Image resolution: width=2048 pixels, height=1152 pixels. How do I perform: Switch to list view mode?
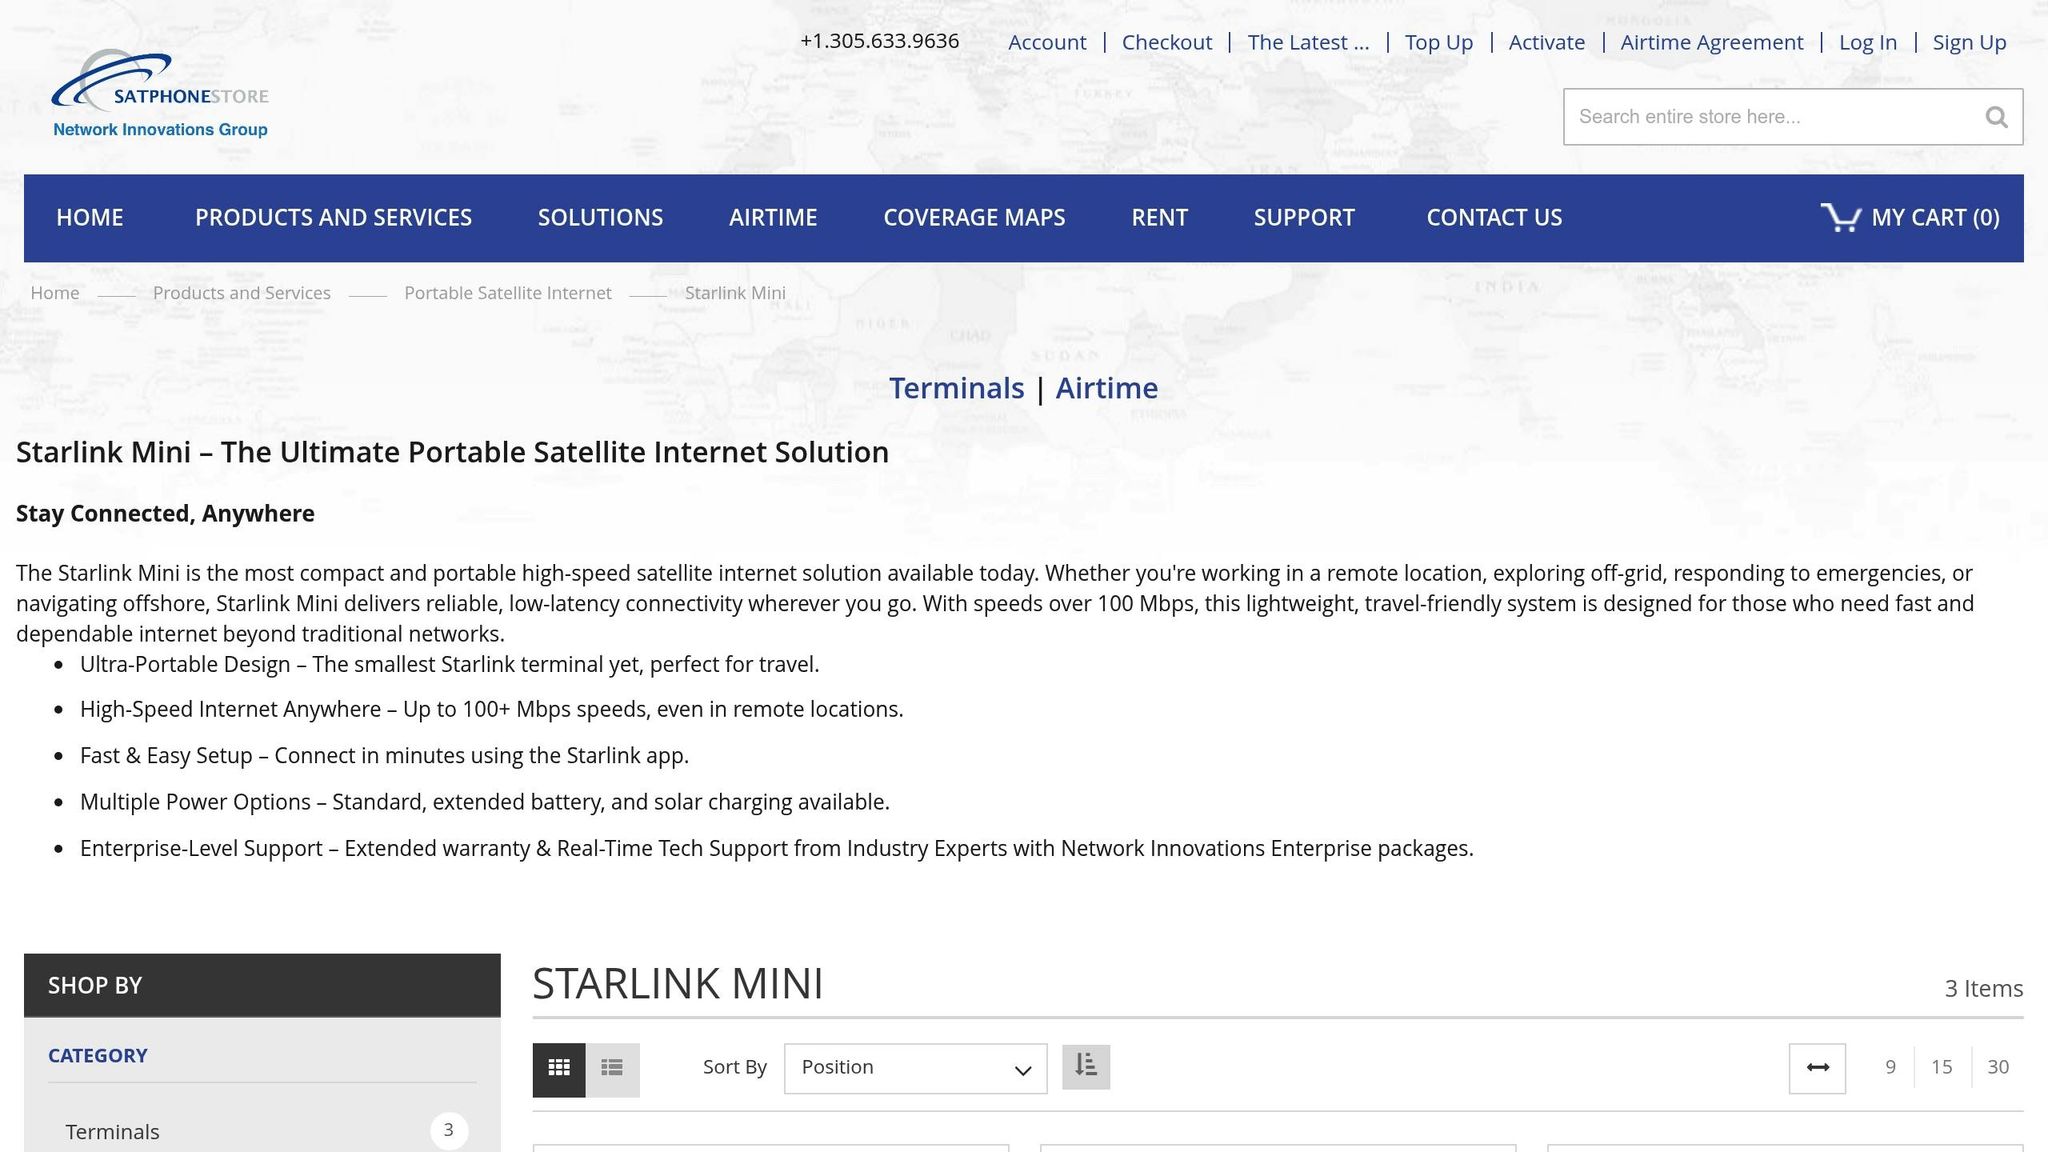(x=612, y=1068)
